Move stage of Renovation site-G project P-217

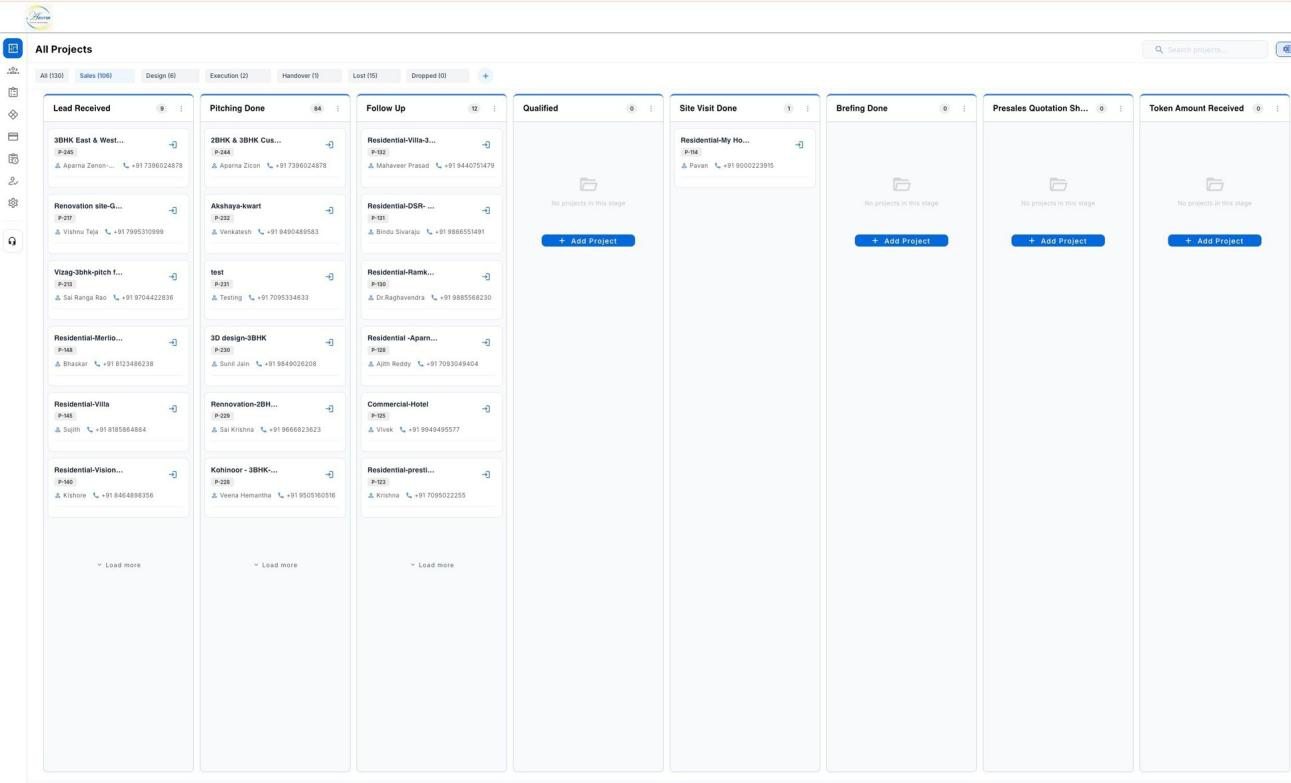click(173, 210)
